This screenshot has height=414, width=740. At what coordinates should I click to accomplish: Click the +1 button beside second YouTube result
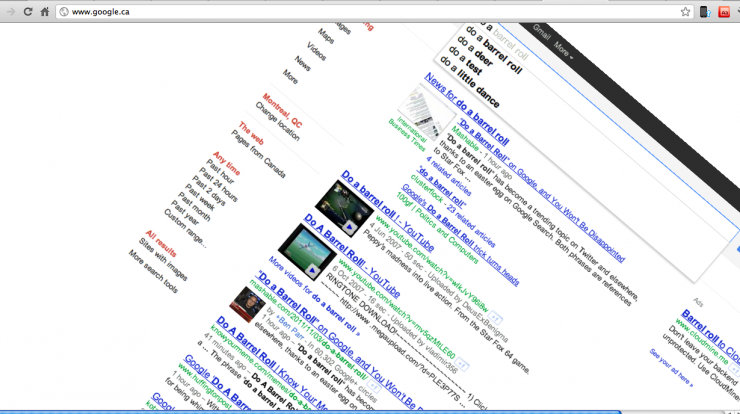click(x=462, y=363)
